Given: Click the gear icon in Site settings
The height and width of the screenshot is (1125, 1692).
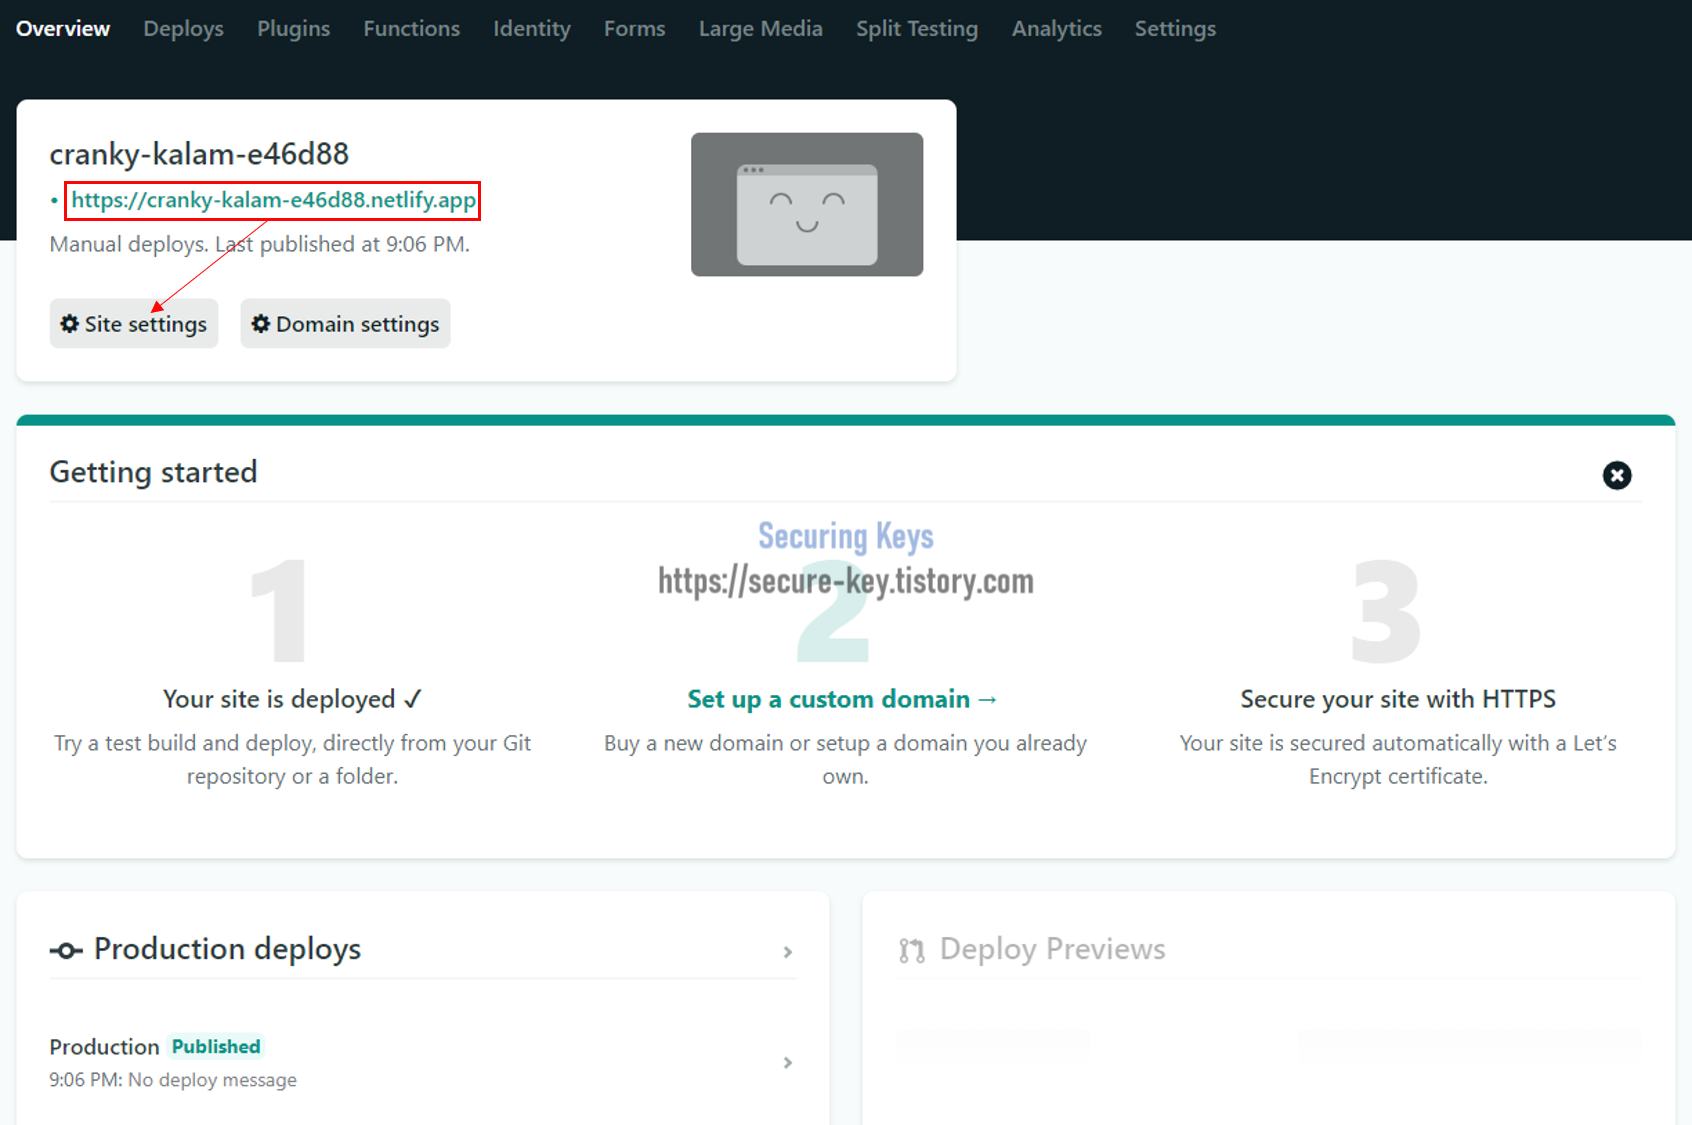Looking at the screenshot, I should coord(69,324).
